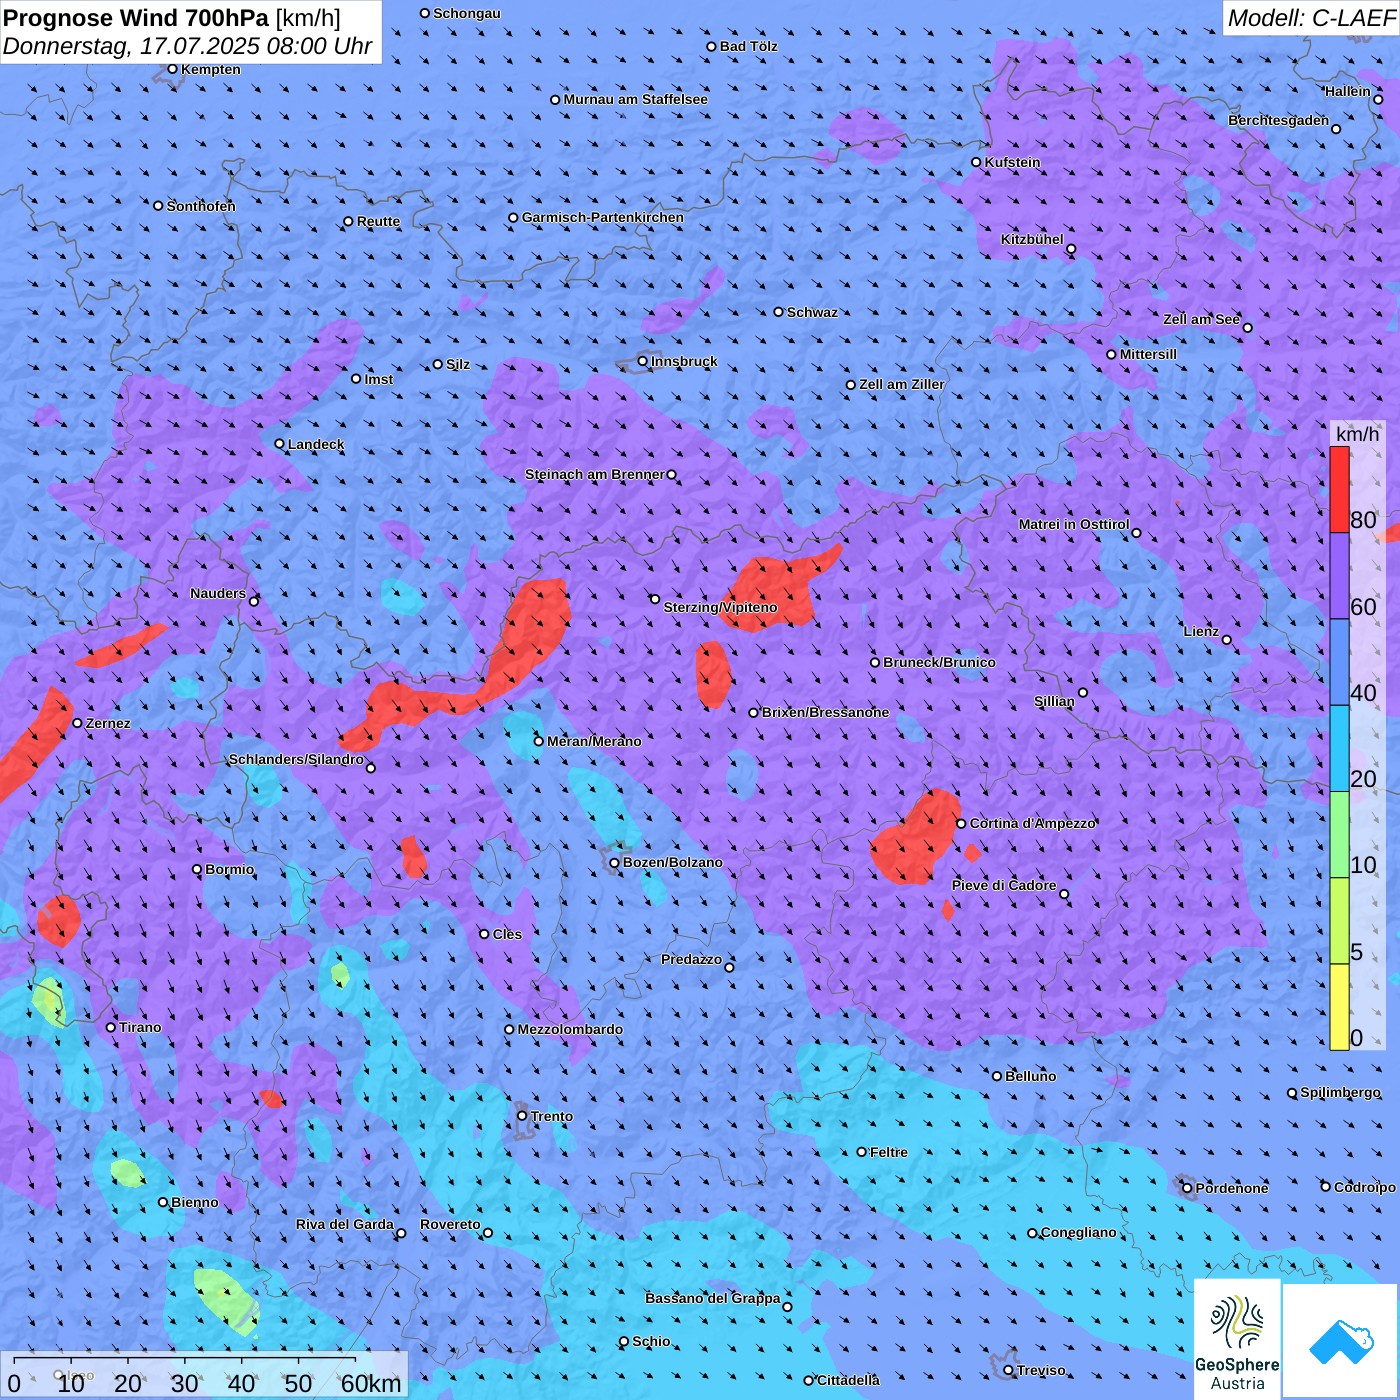Image resolution: width=1400 pixels, height=1400 pixels.
Task: Click the green 10 km/h legend swatch
Action: click(1339, 835)
